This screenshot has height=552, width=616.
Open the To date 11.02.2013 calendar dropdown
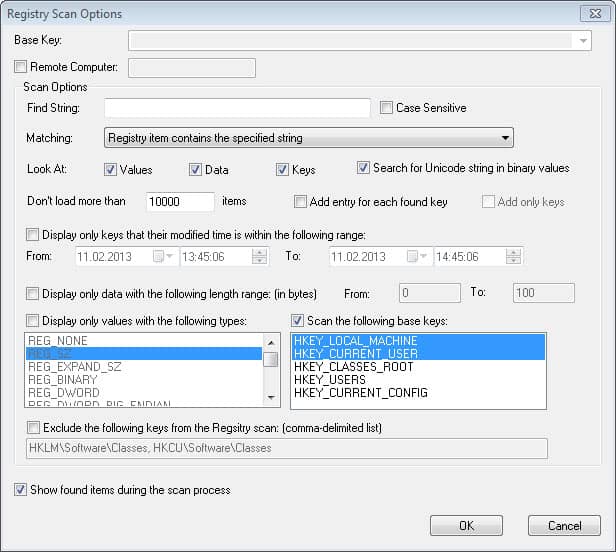(x=417, y=257)
